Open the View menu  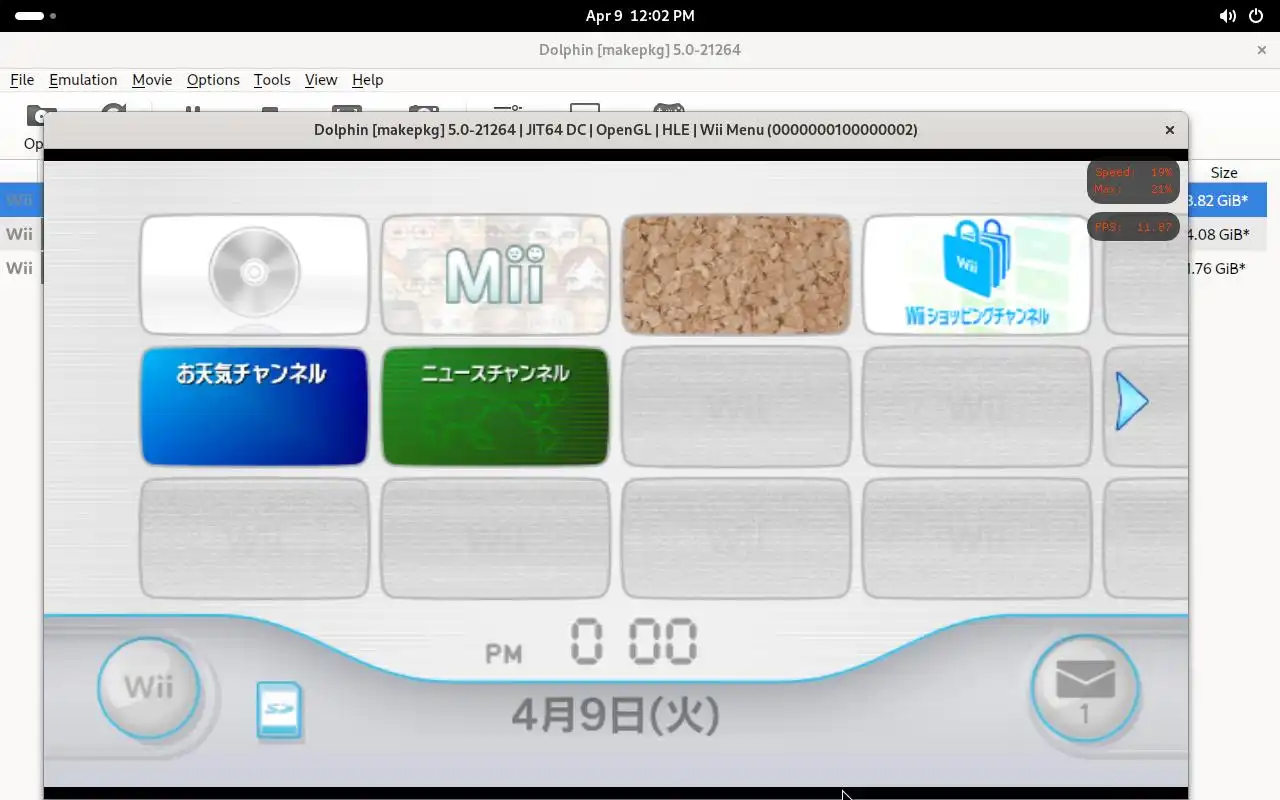[x=321, y=80]
